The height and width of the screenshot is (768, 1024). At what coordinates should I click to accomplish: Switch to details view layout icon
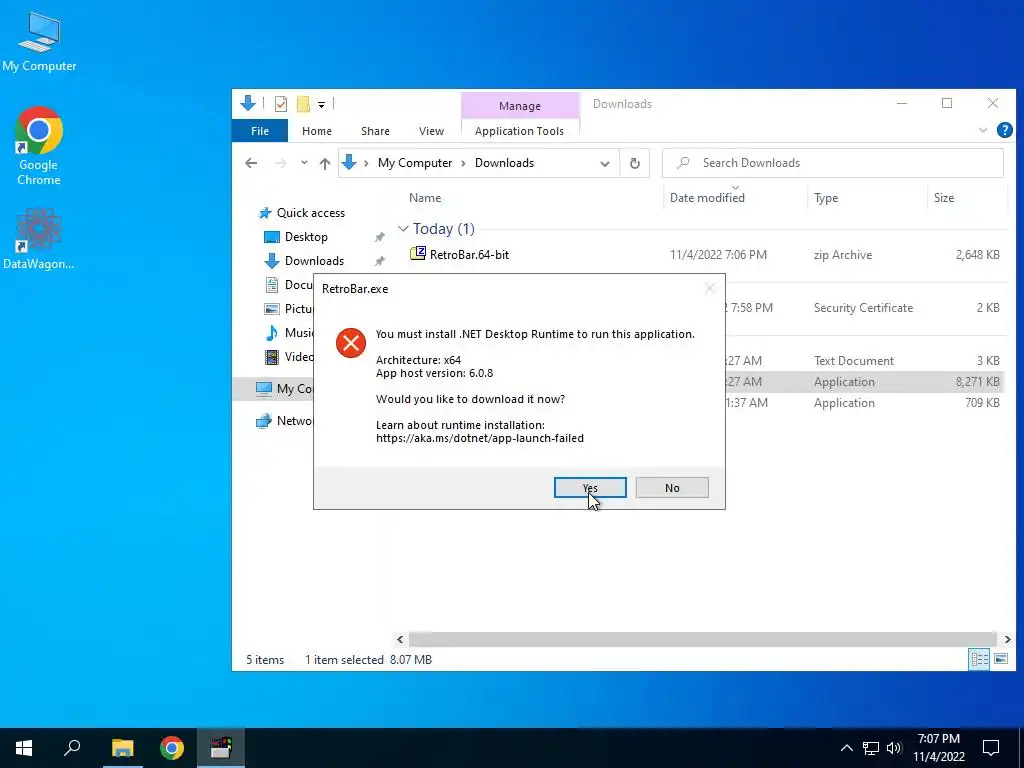click(979, 660)
